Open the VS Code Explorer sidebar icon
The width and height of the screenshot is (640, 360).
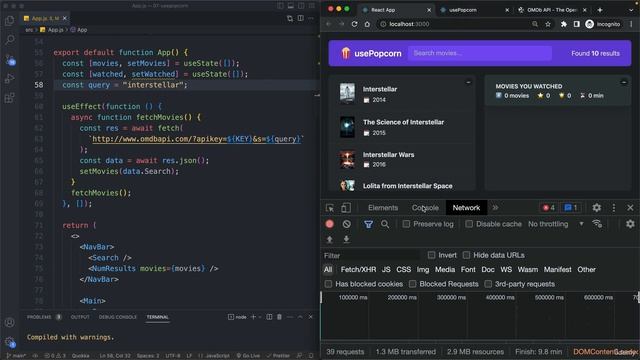point(9,20)
